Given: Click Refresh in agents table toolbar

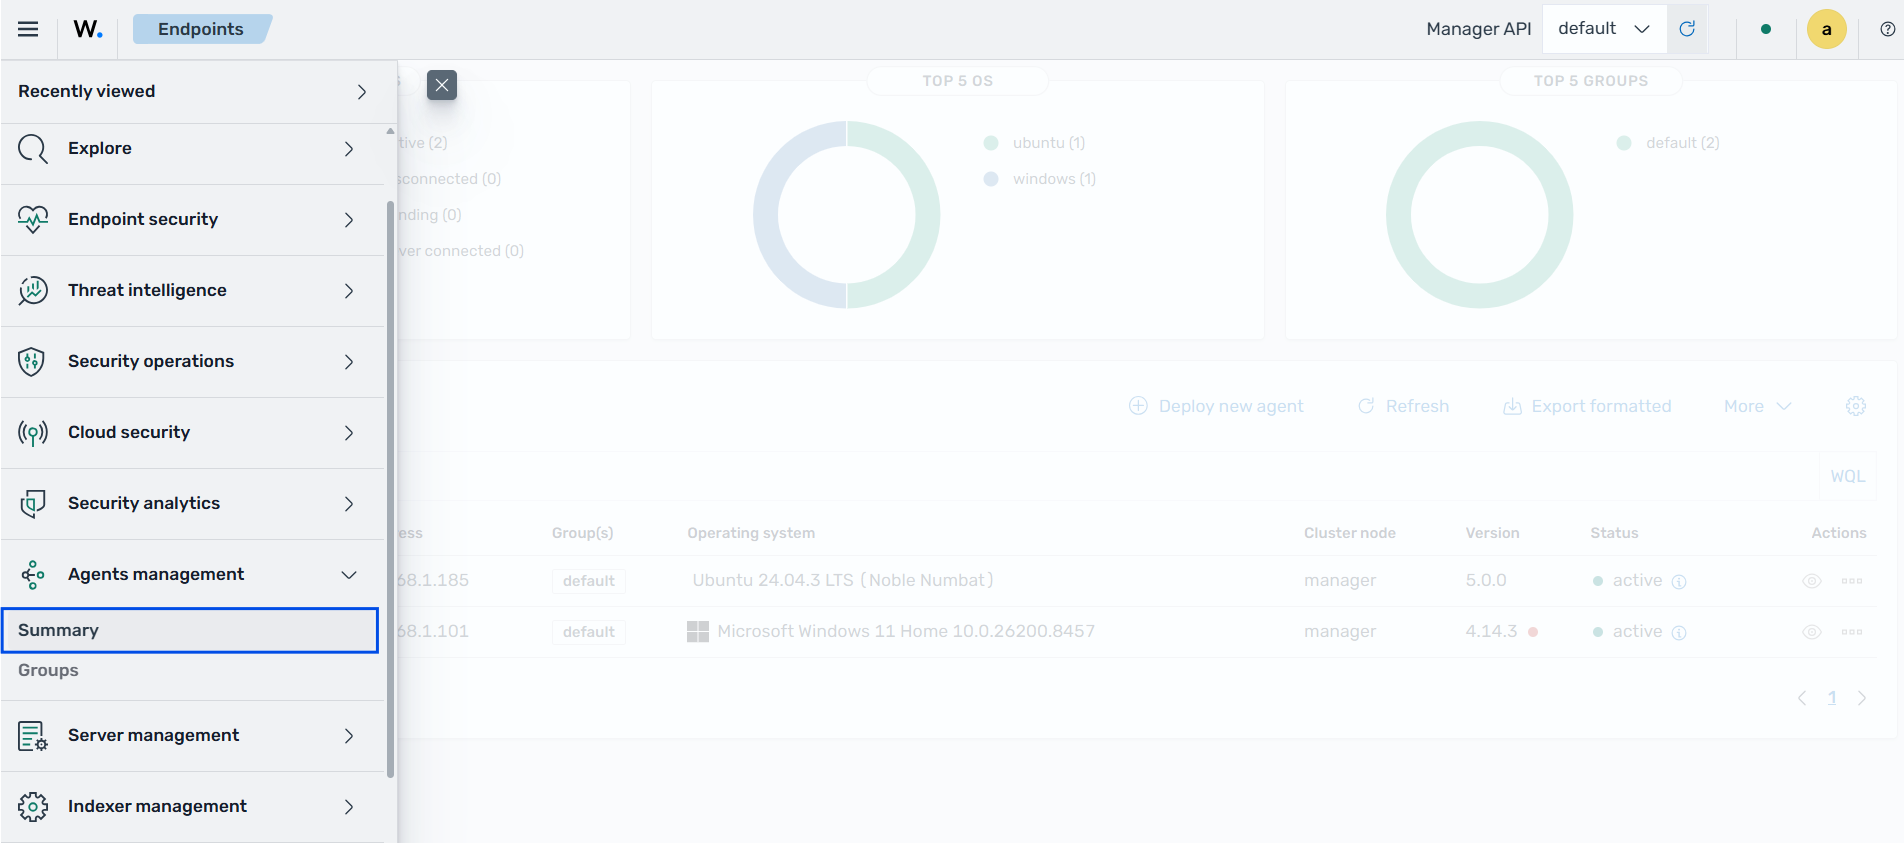Looking at the screenshot, I should point(1403,406).
